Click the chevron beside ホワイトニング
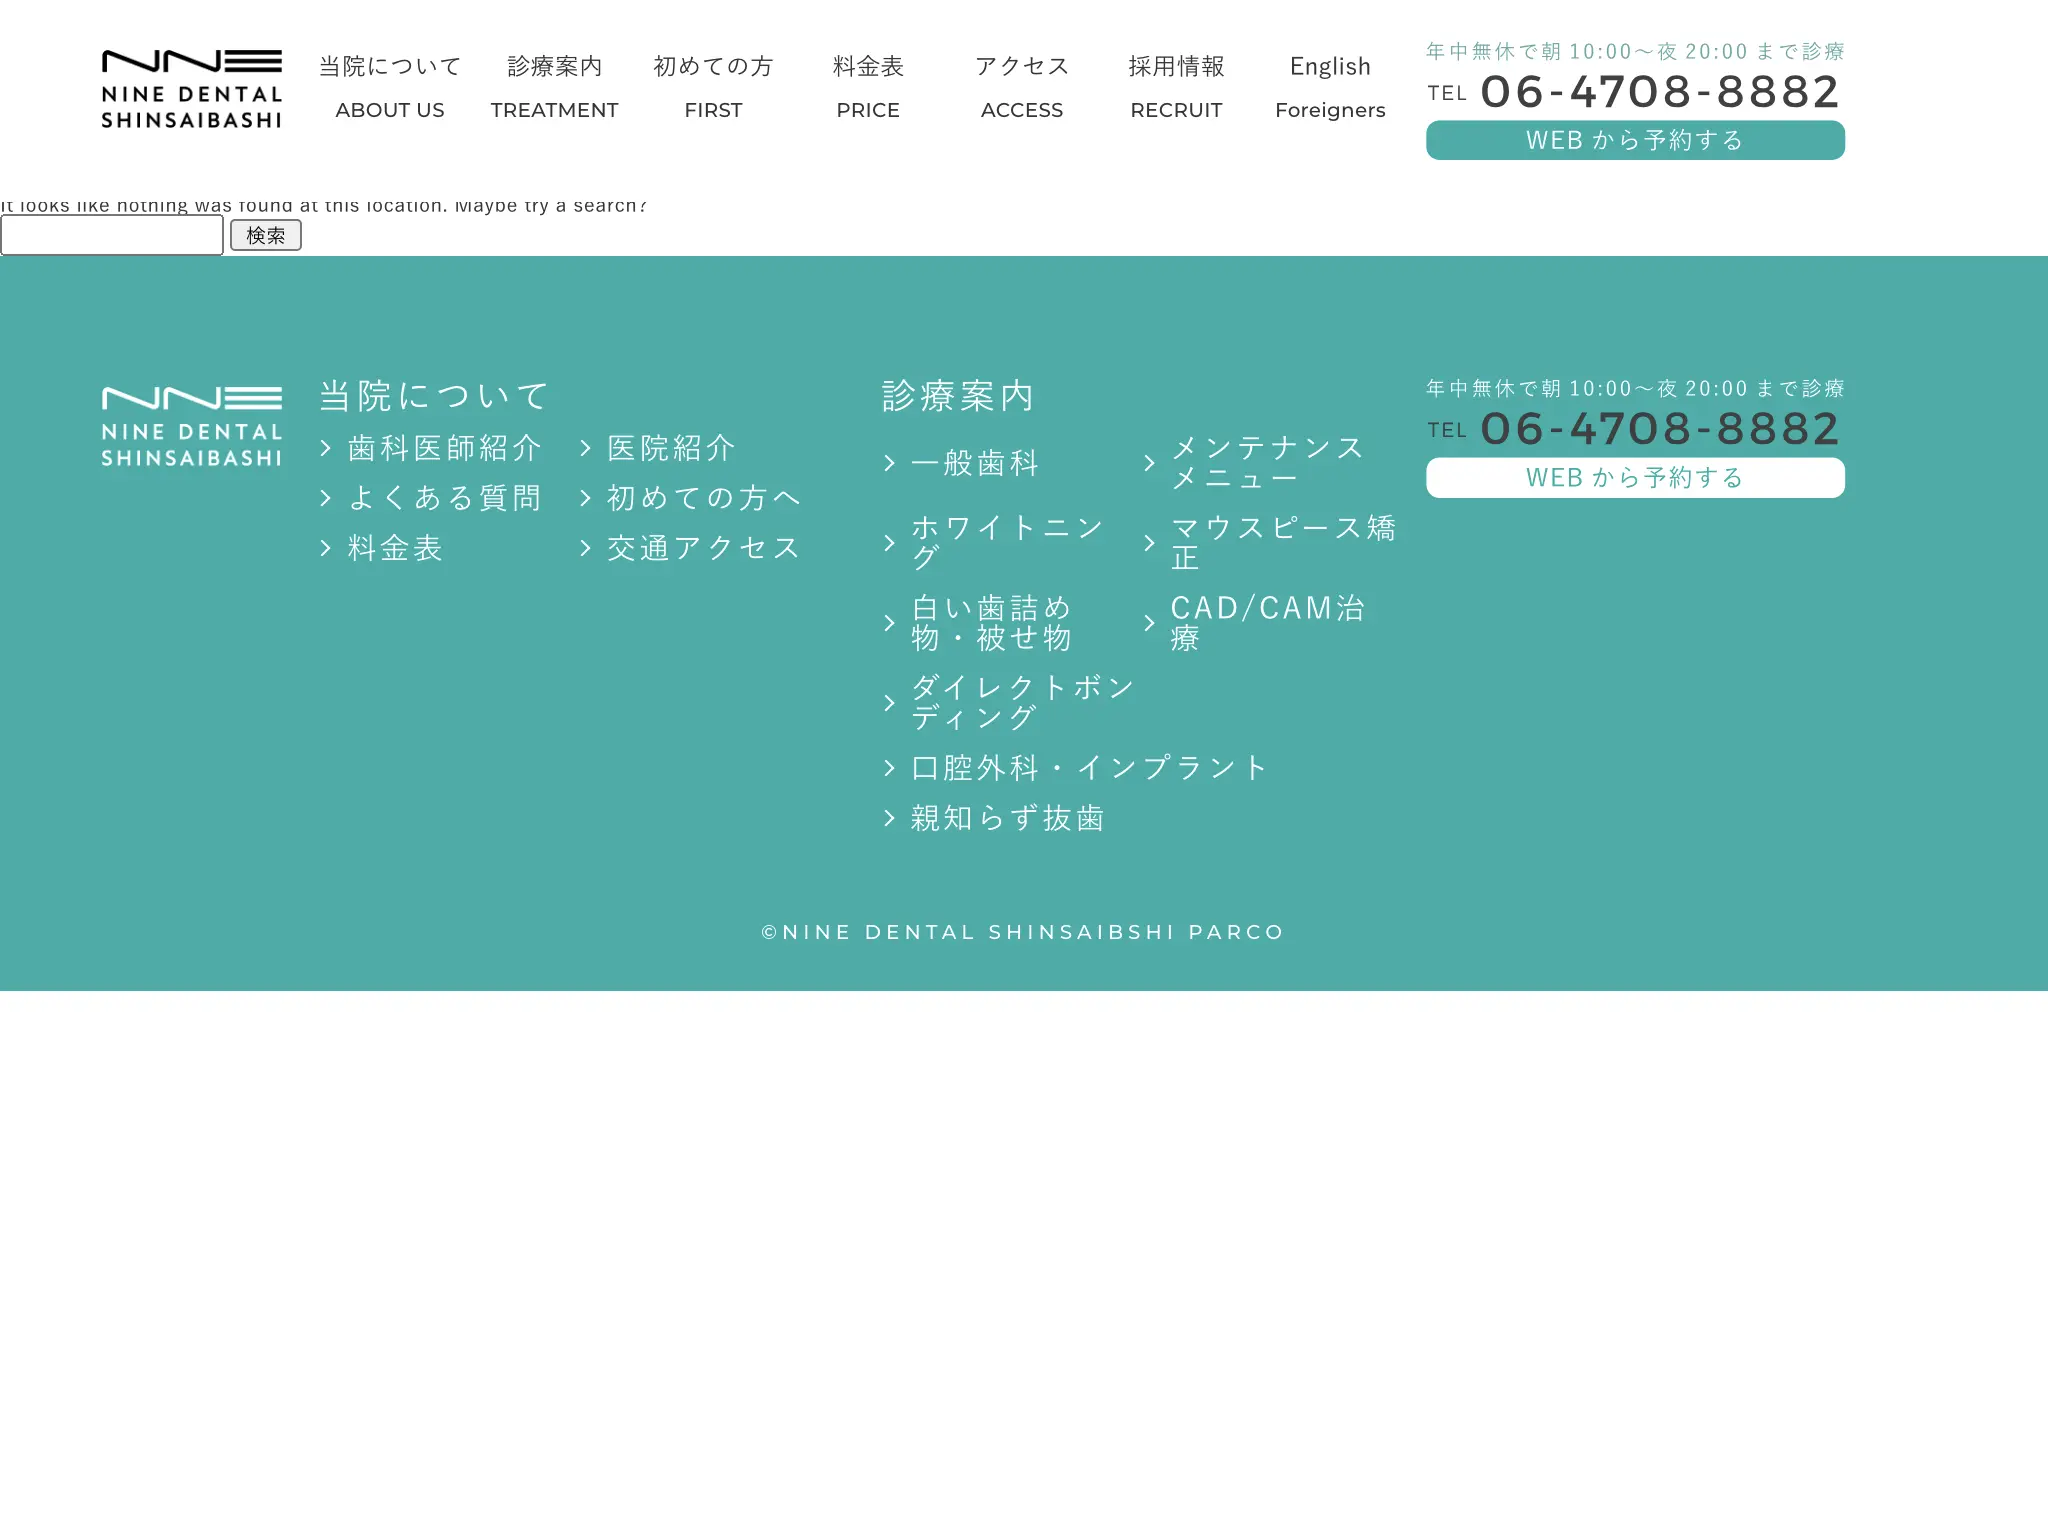 (x=890, y=543)
